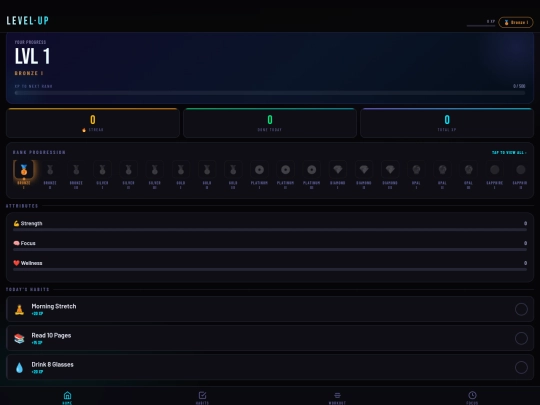Select the Bronze III rank medal
Image resolution: width=540 pixels, height=405 pixels.
tap(76, 169)
